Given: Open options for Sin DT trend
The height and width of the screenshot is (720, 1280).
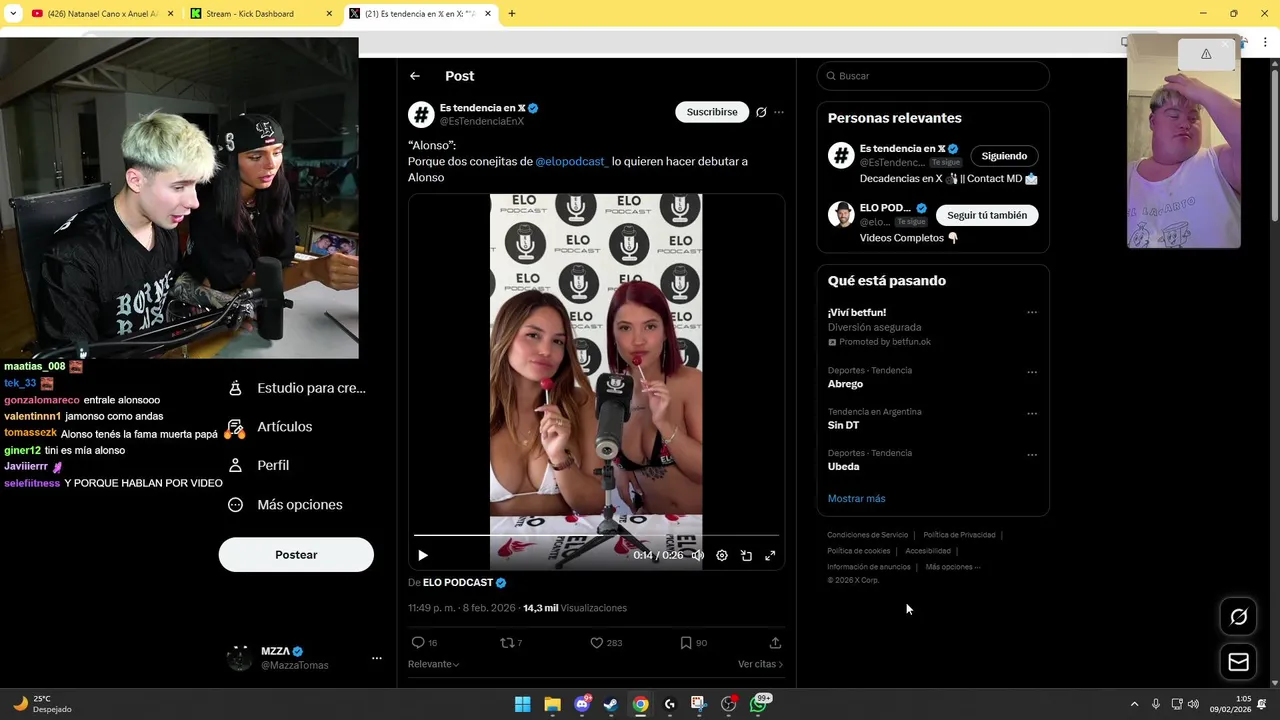Looking at the screenshot, I should [1032, 413].
